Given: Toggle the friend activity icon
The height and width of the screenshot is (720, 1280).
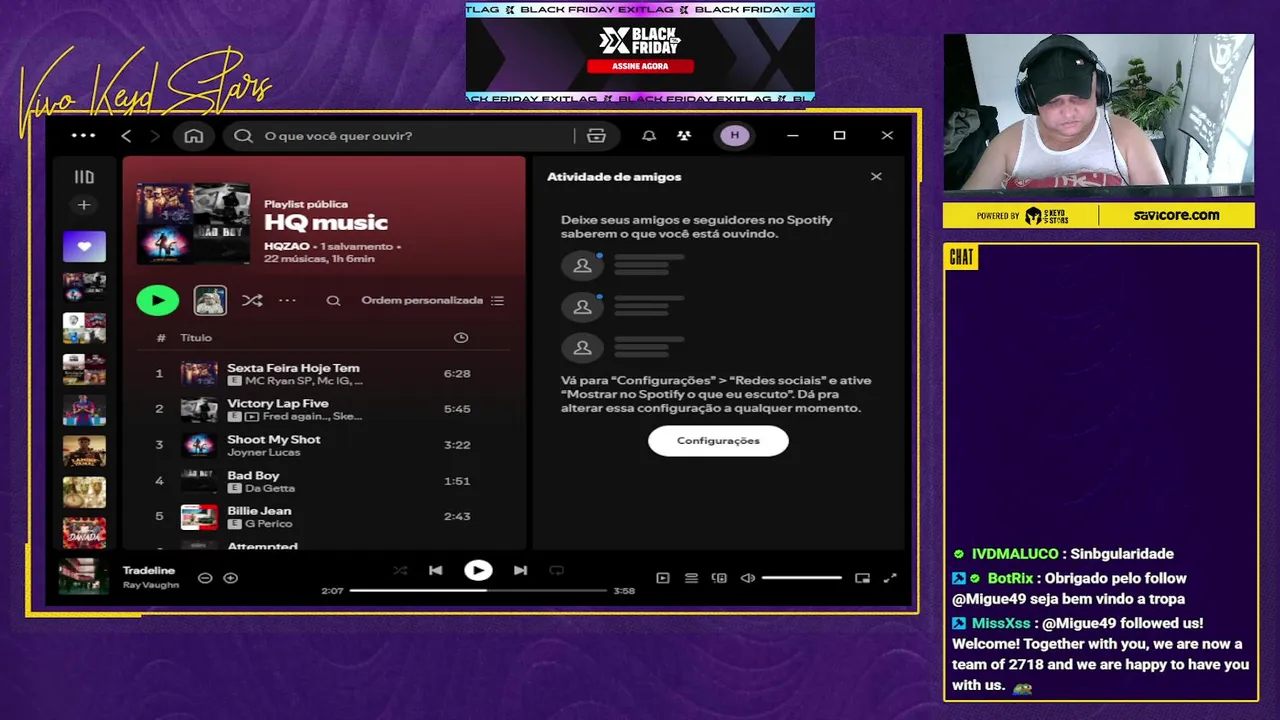Looking at the screenshot, I should (684, 136).
